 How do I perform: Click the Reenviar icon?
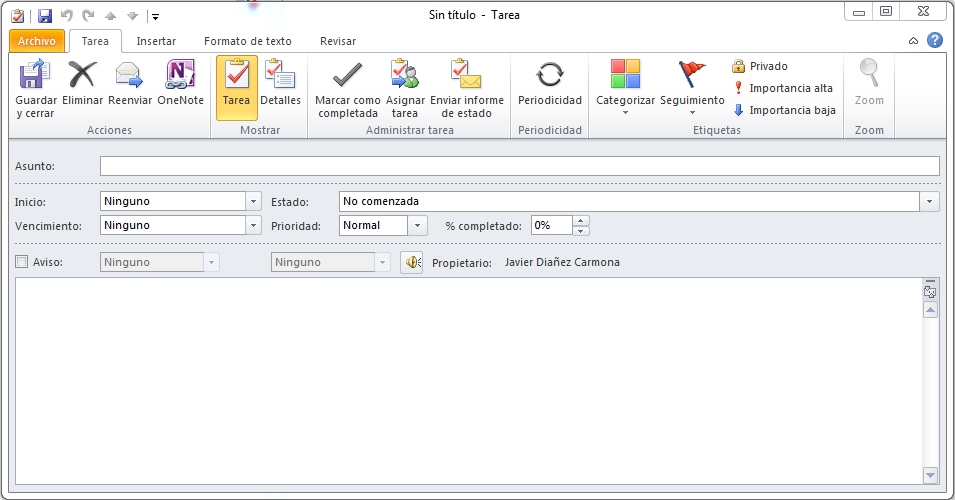coord(129,74)
